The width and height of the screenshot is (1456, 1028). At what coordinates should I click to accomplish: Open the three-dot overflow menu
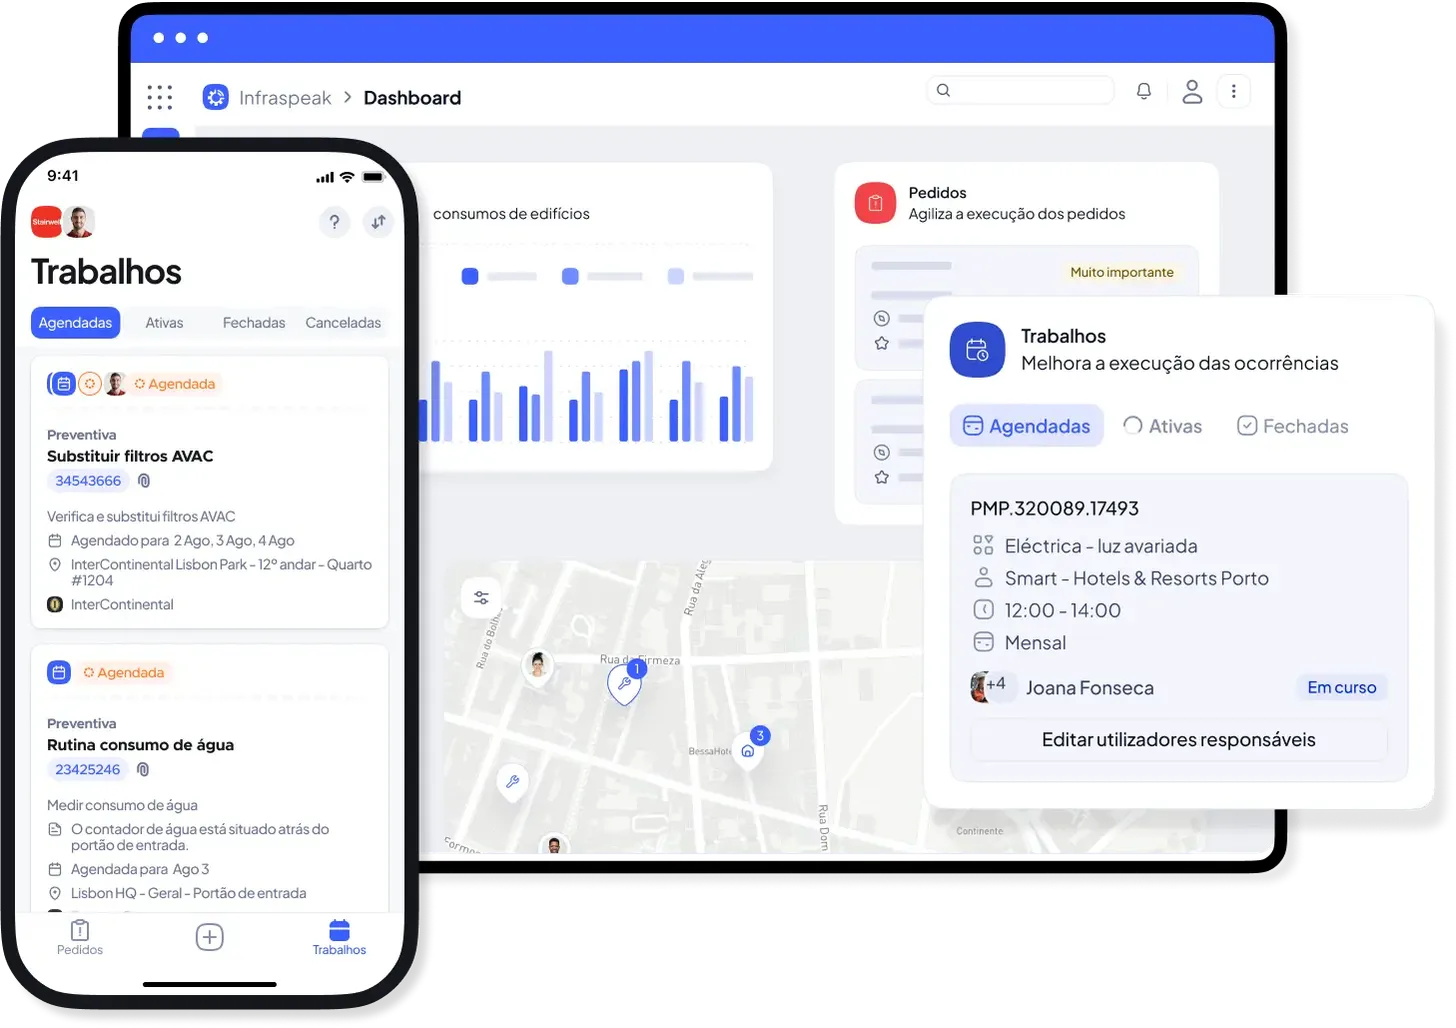[x=1235, y=91]
